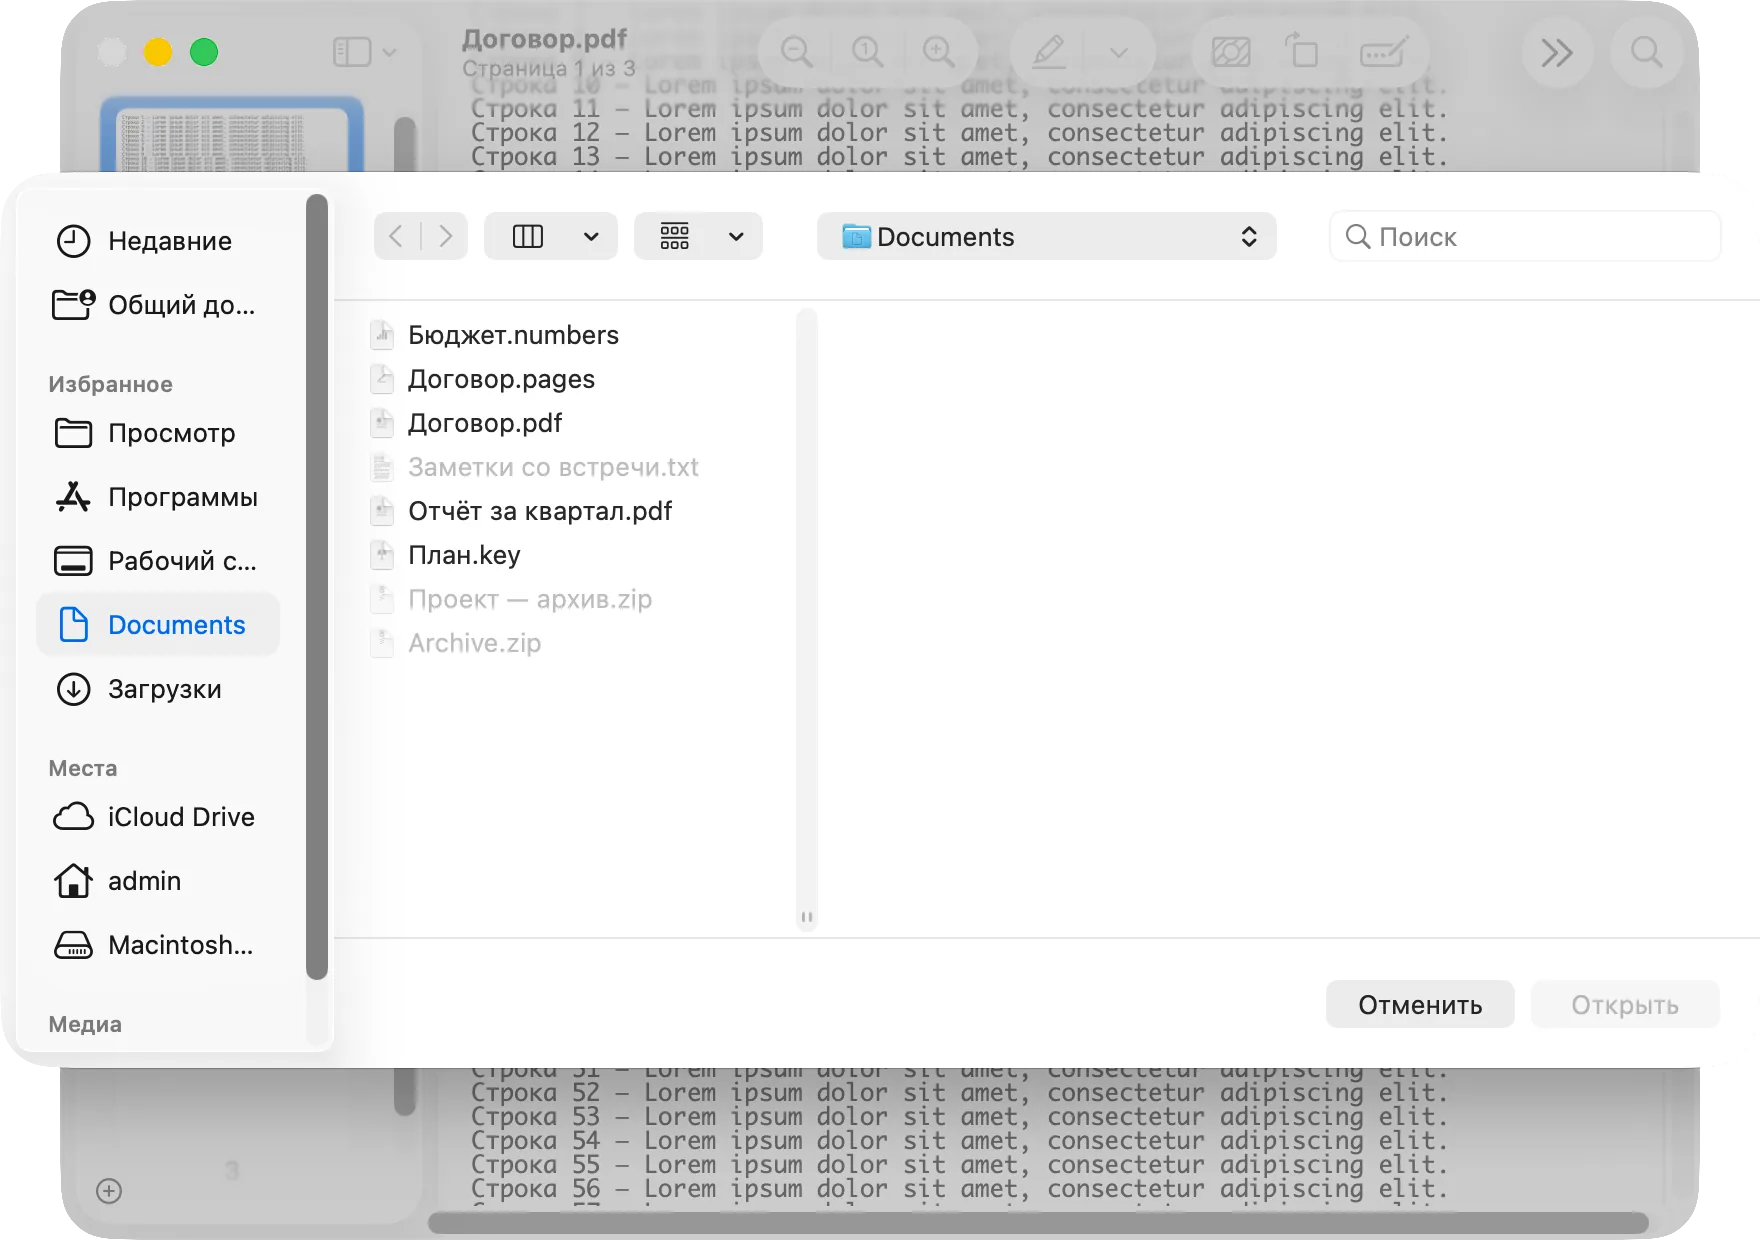Click the Поиск search field

(x=1525, y=237)
